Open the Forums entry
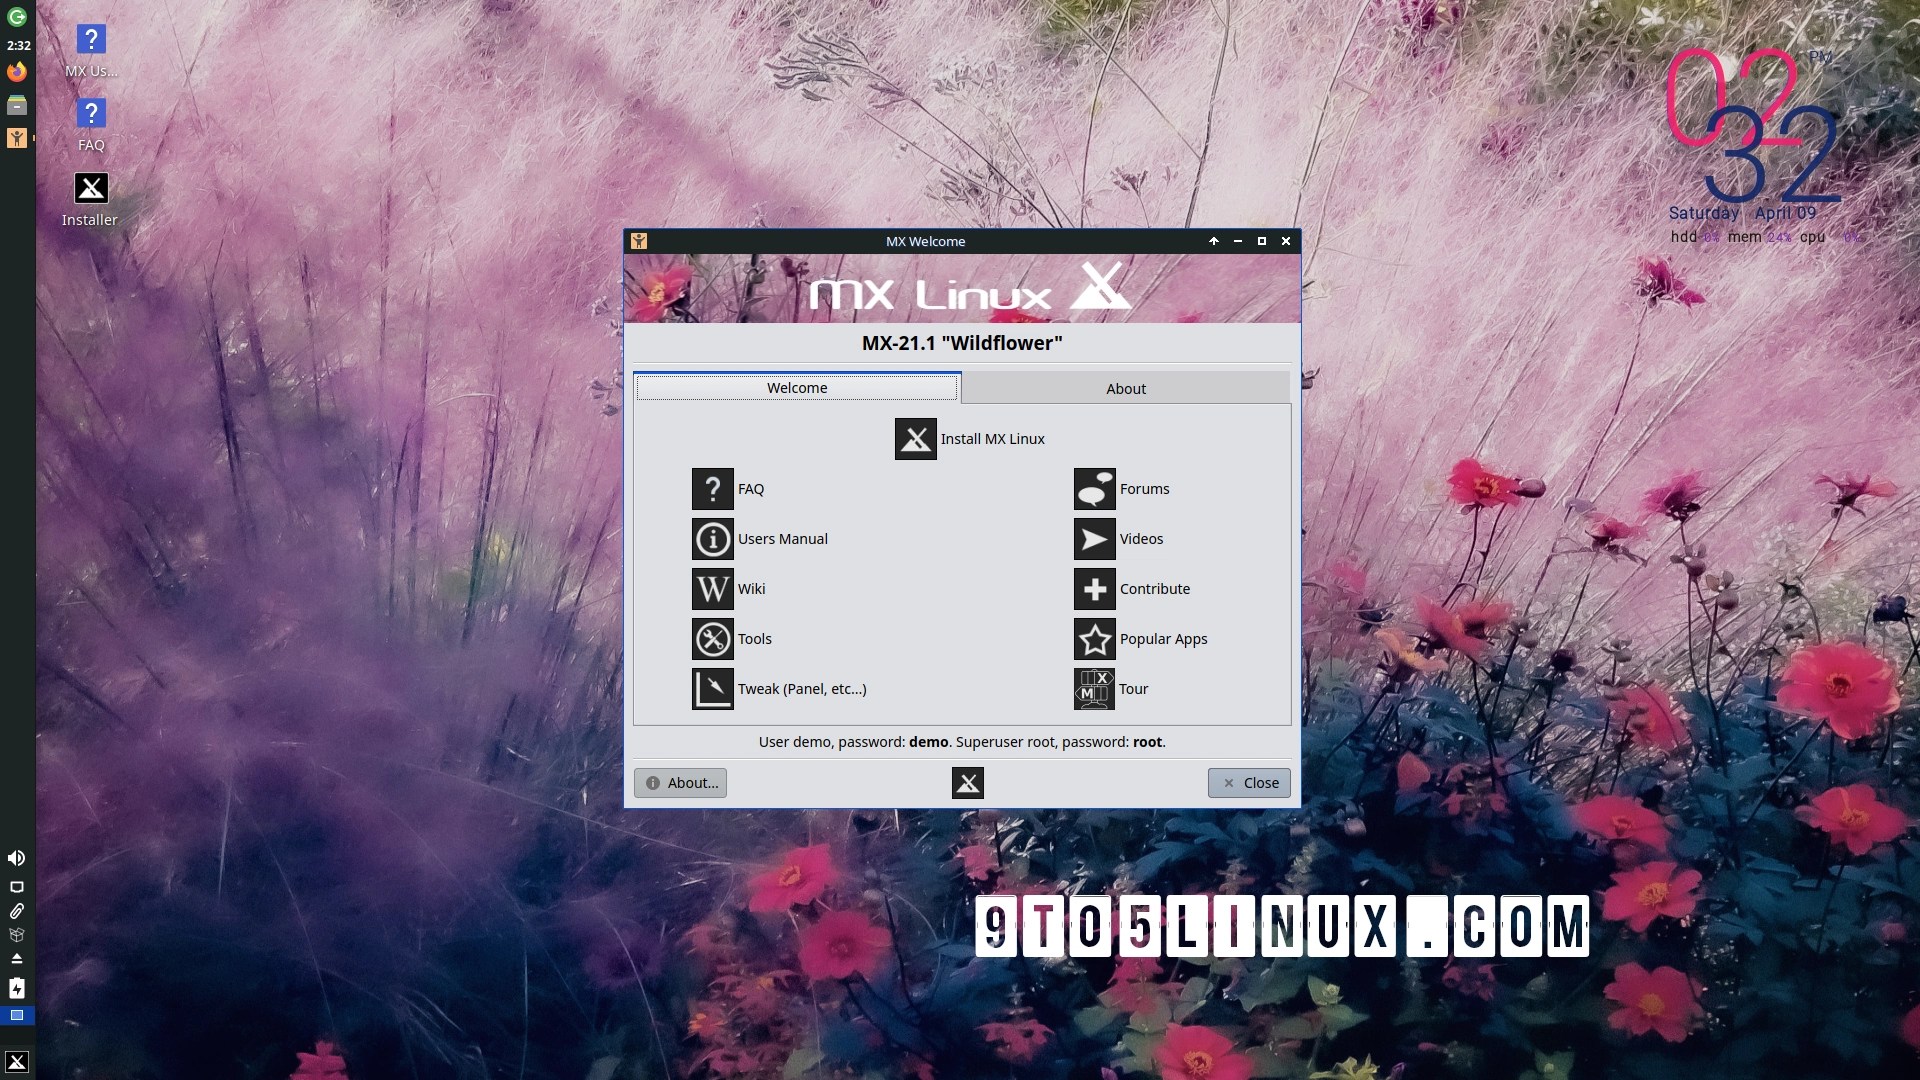This screenshot has height=1080, width=1920. click(x=1121, y=489)
